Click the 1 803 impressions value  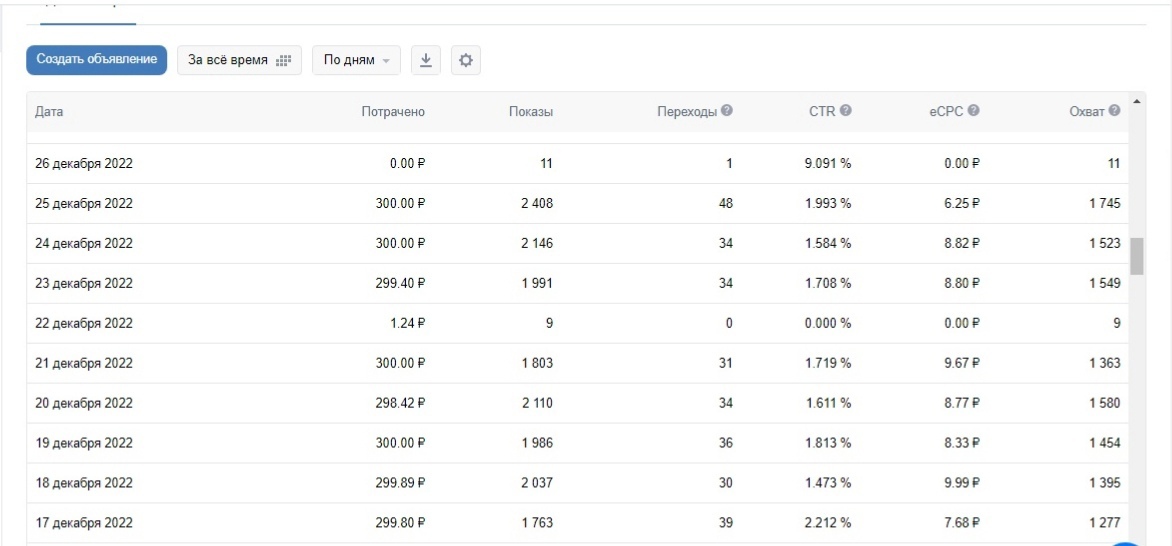(x=538, y=364)
